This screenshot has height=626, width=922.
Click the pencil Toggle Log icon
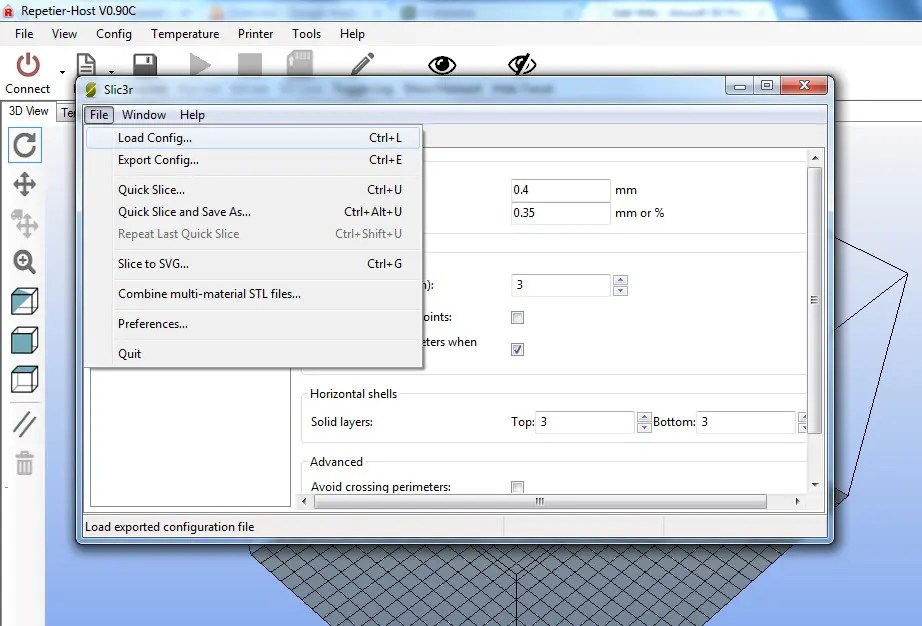[362, 63]
